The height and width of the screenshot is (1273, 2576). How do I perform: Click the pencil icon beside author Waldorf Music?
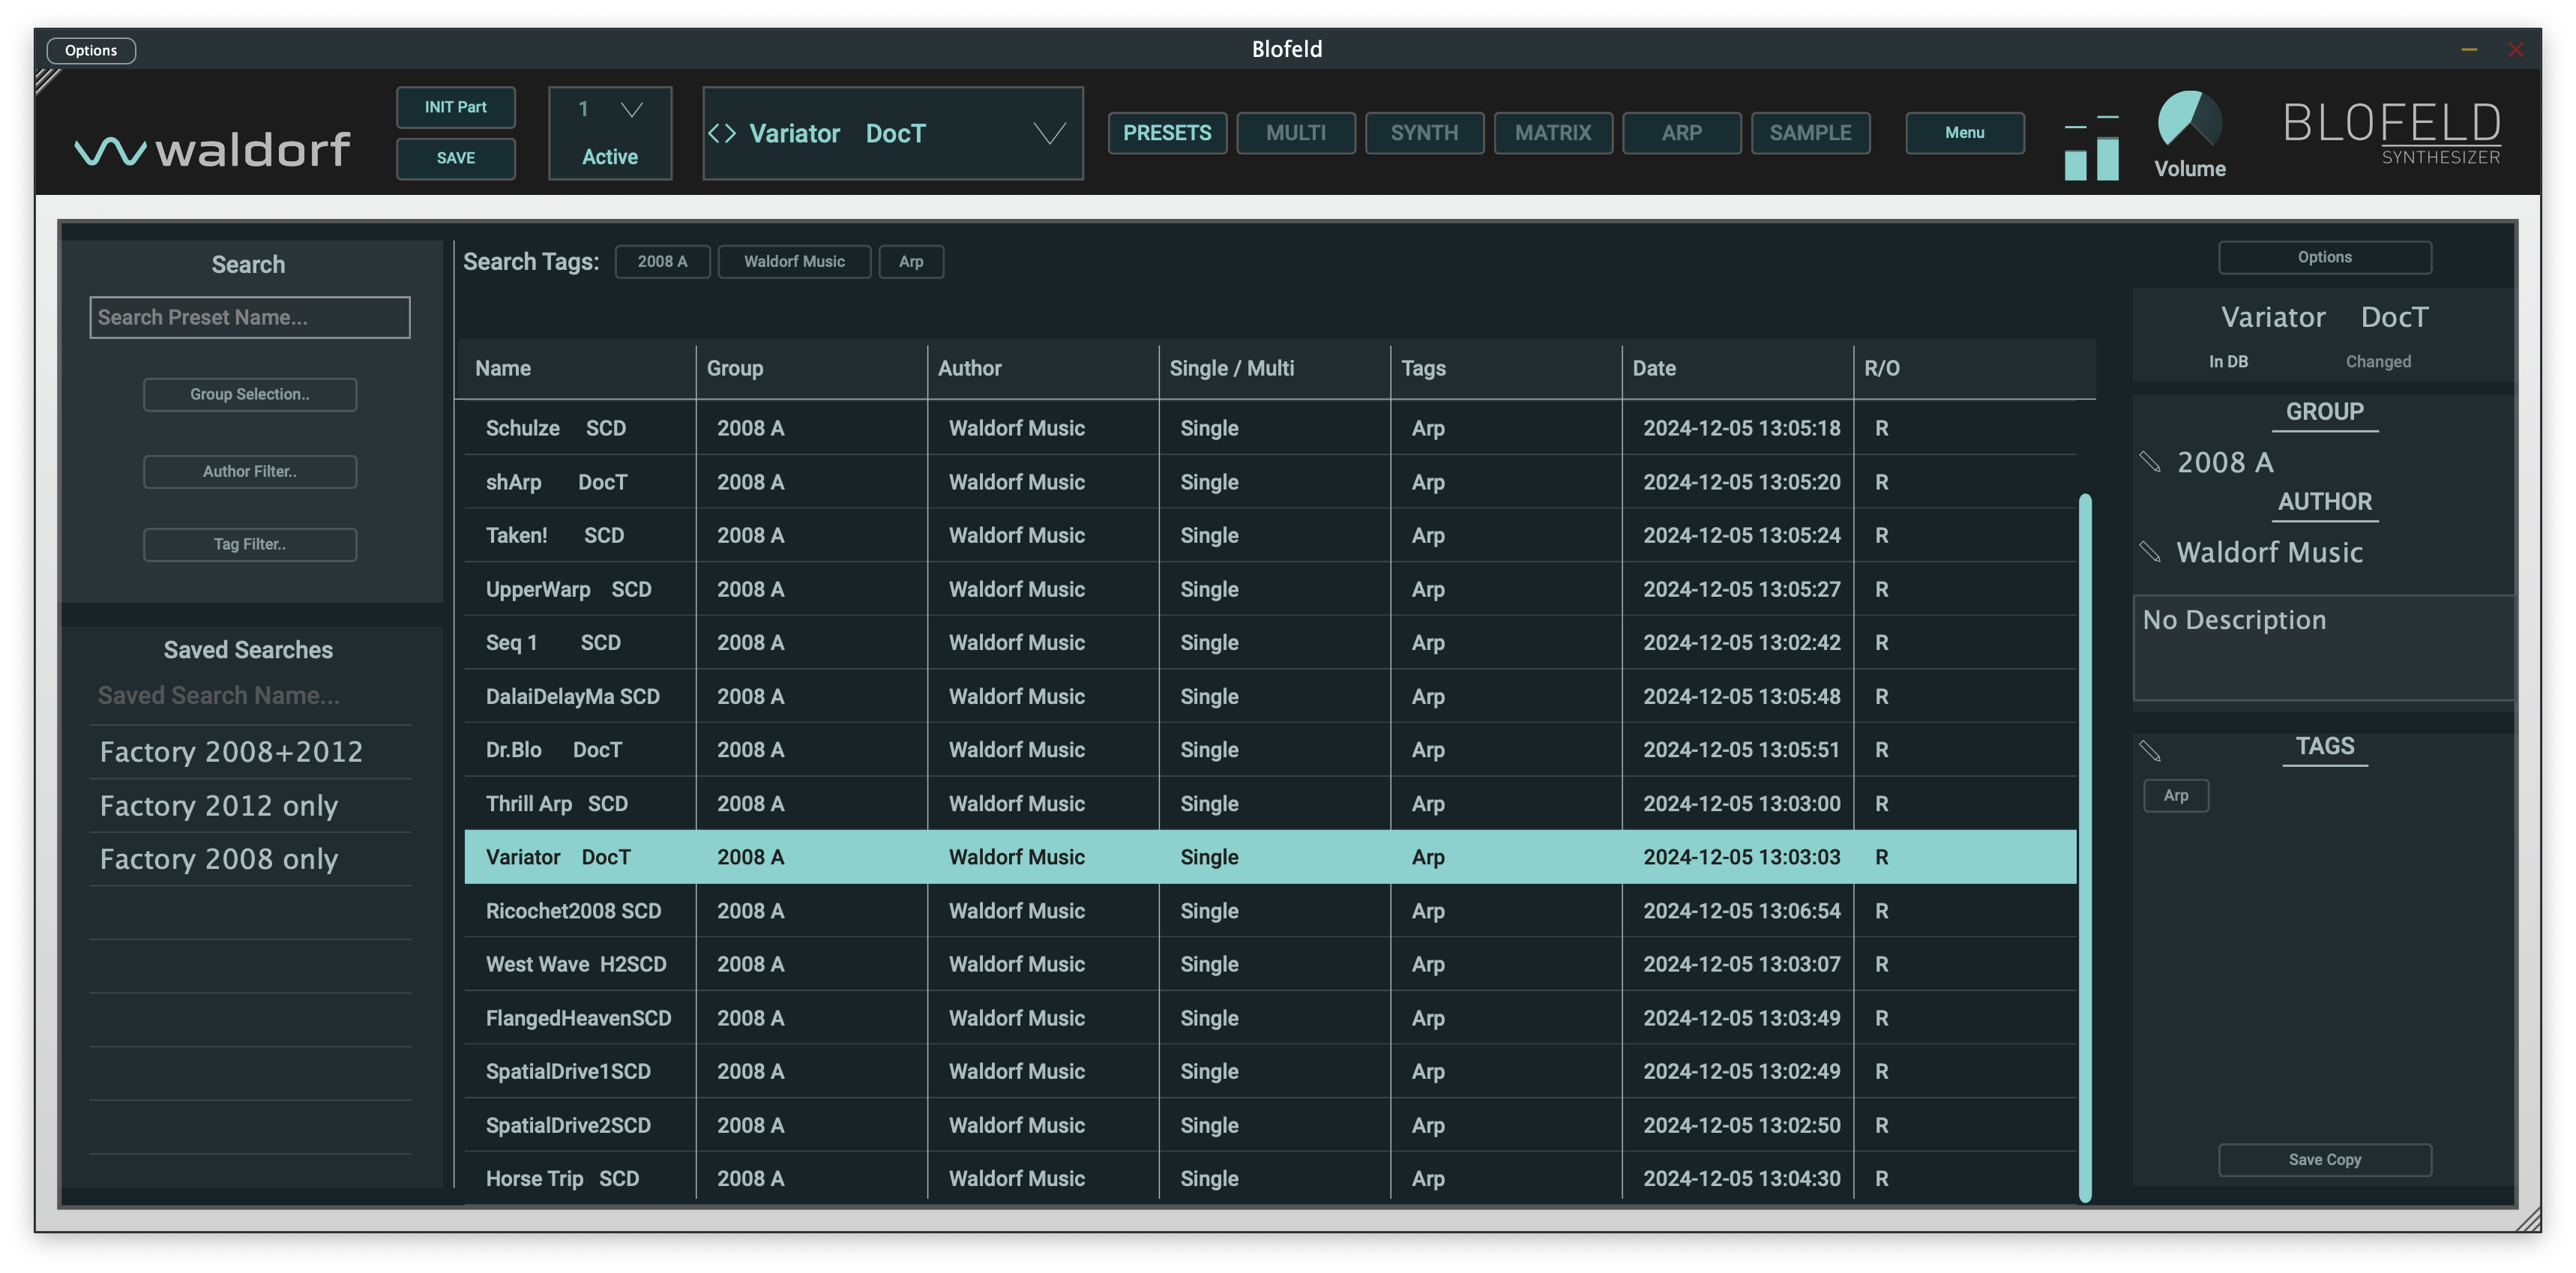(2150, 551)
